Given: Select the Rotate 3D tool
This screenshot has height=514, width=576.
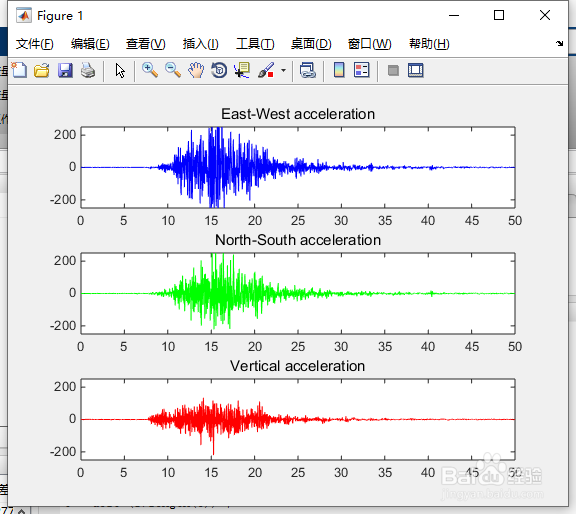Looking at the screenshot, I should [219, 70].
